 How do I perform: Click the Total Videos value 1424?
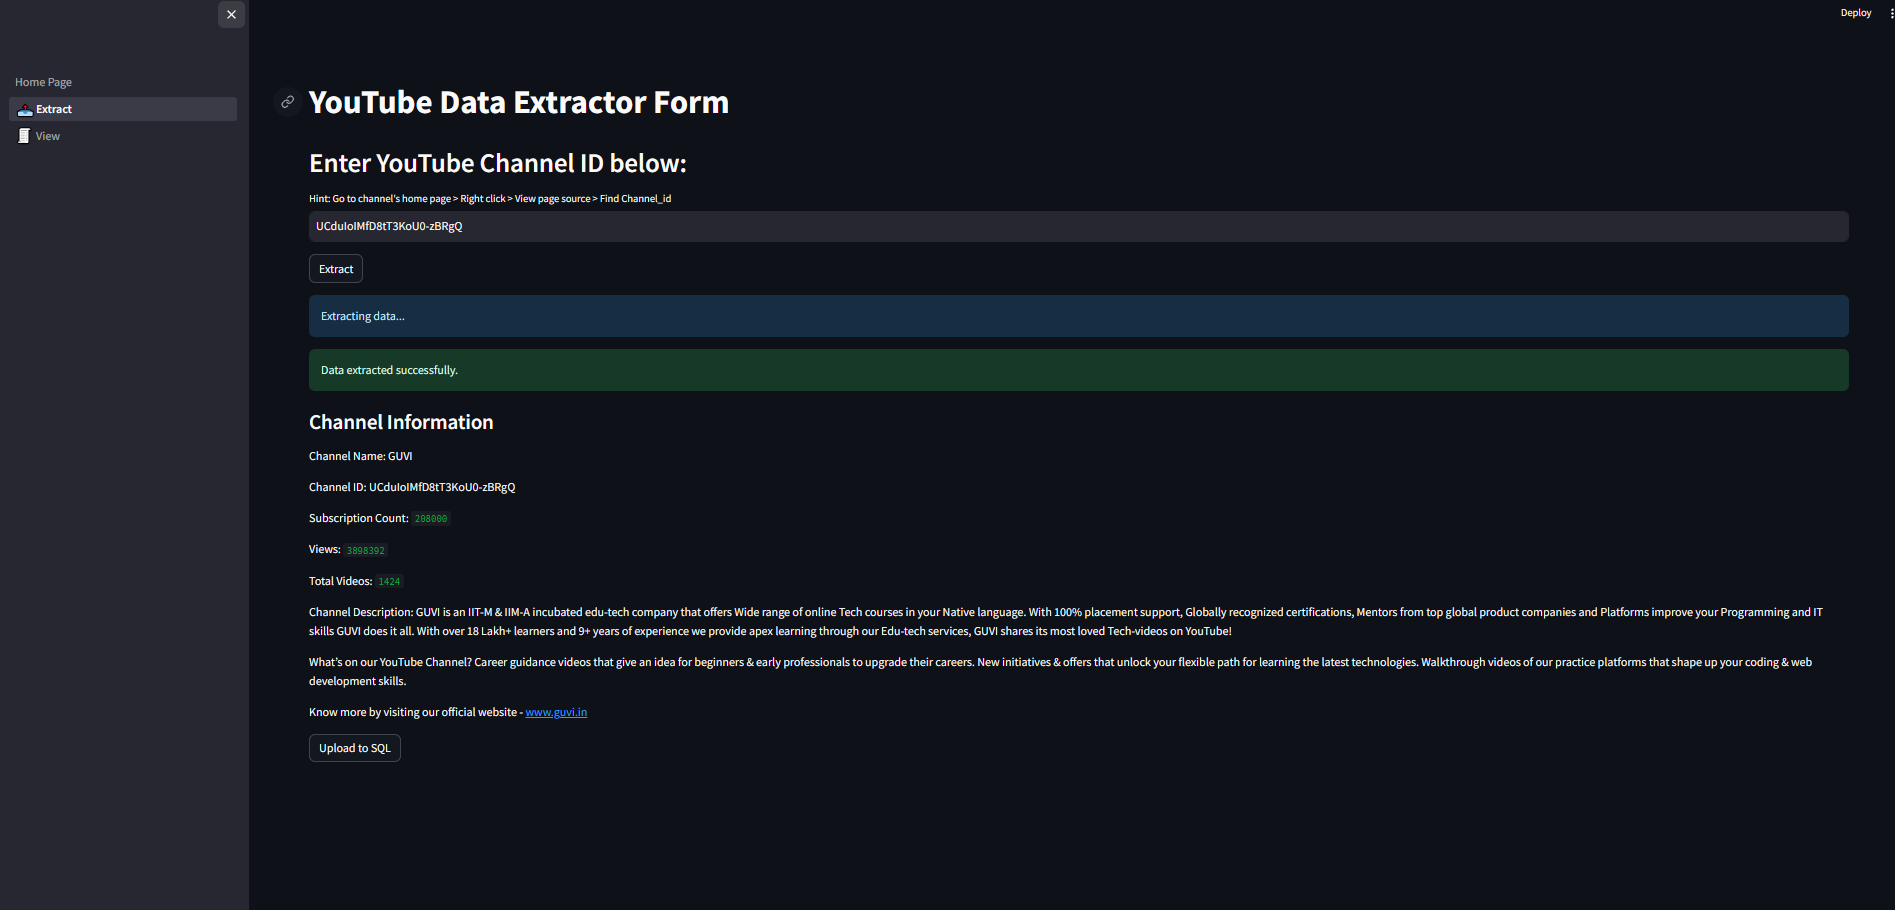tap(389, 582)
